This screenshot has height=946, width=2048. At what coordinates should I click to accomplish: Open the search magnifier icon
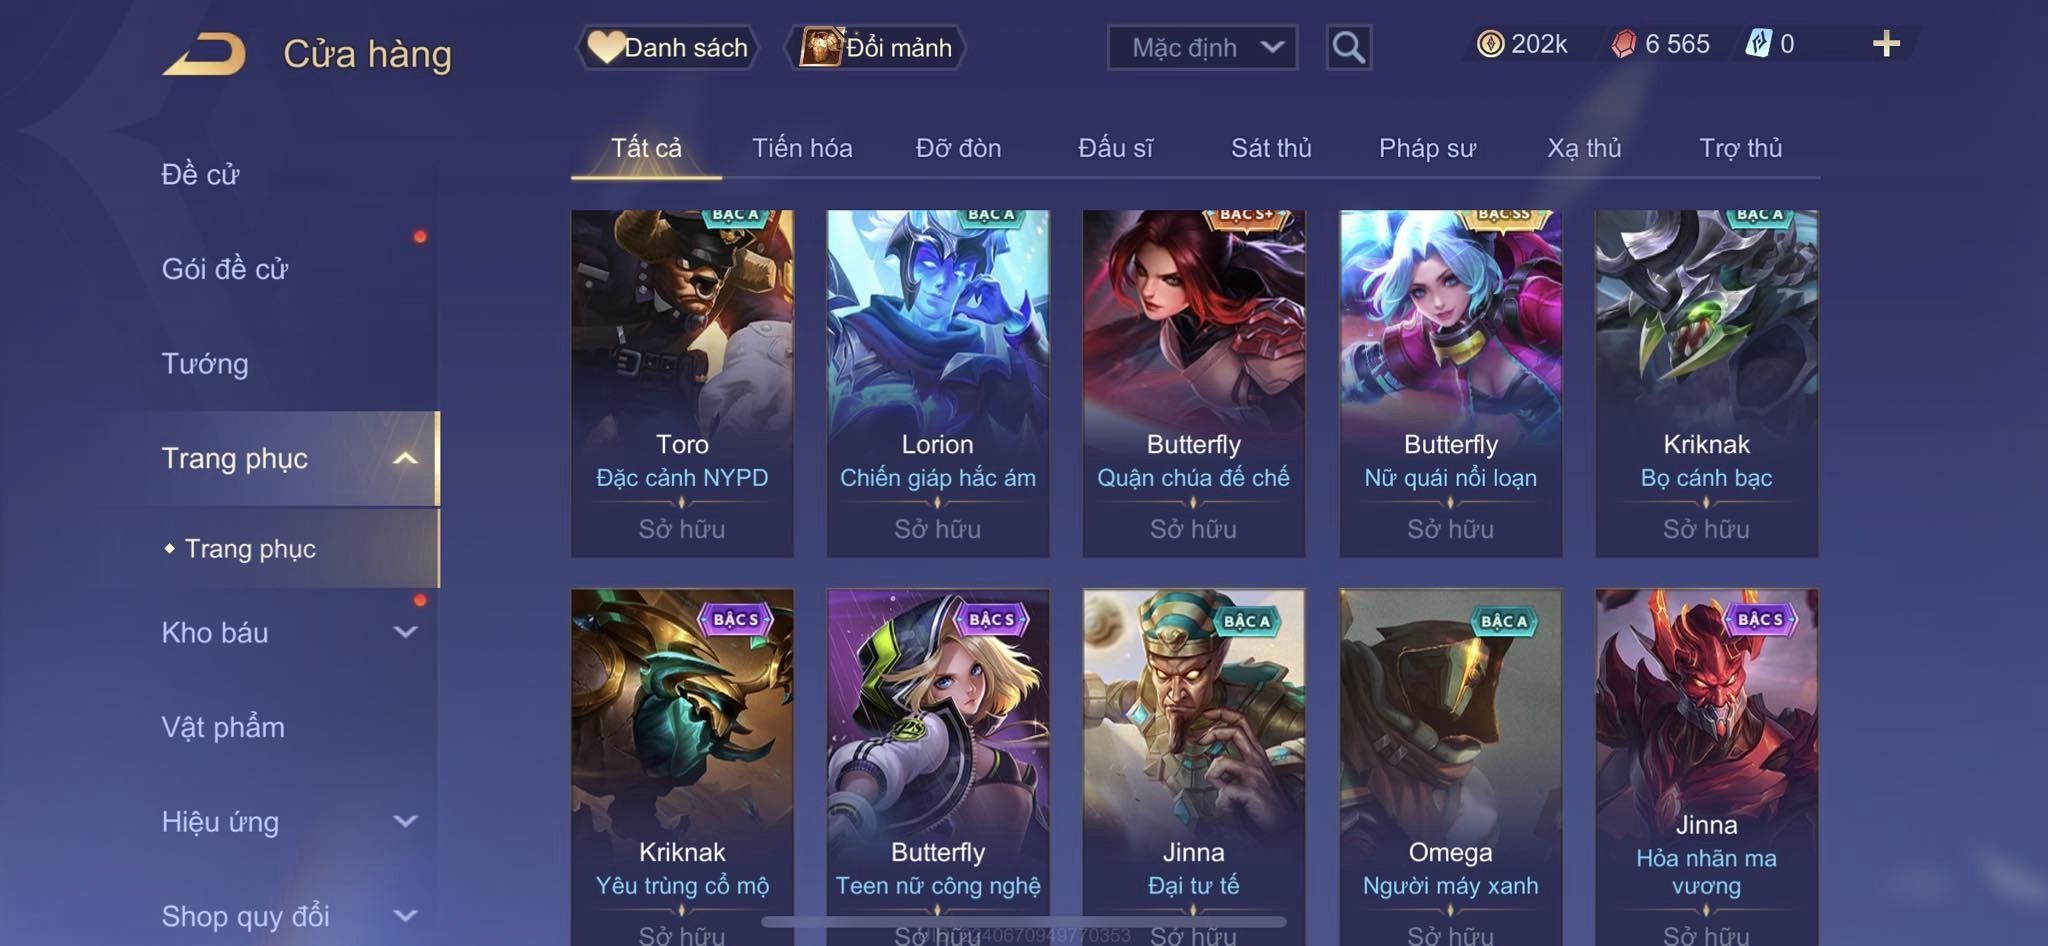[1348, 47]
